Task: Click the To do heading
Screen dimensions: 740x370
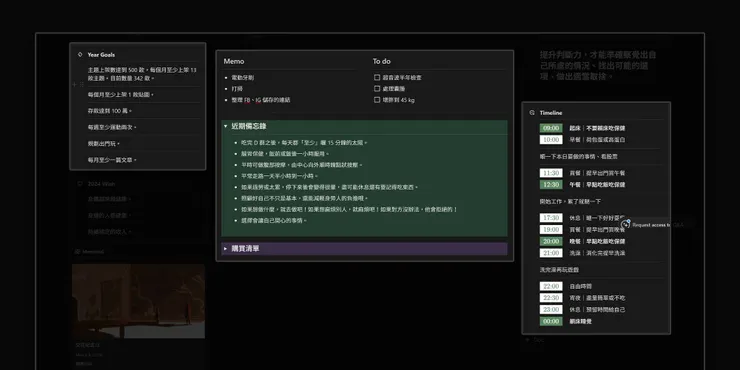Action: click(381, 61)
